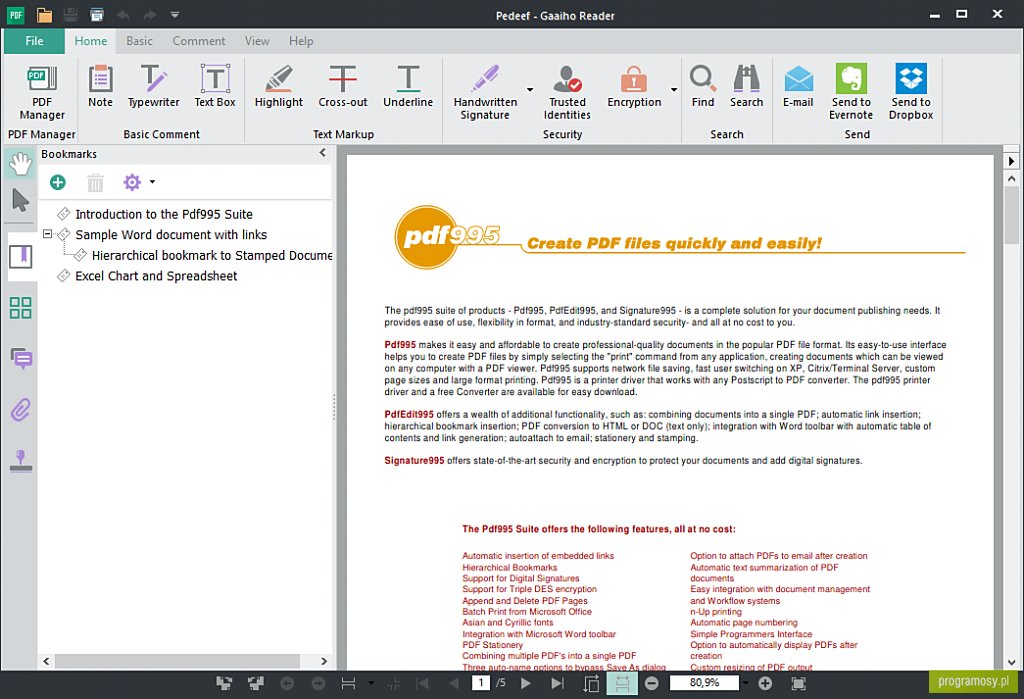Jump to Excel Chart and Spreadsheet bookmark
Screen dimensions: 1024x699
(156, 276)
